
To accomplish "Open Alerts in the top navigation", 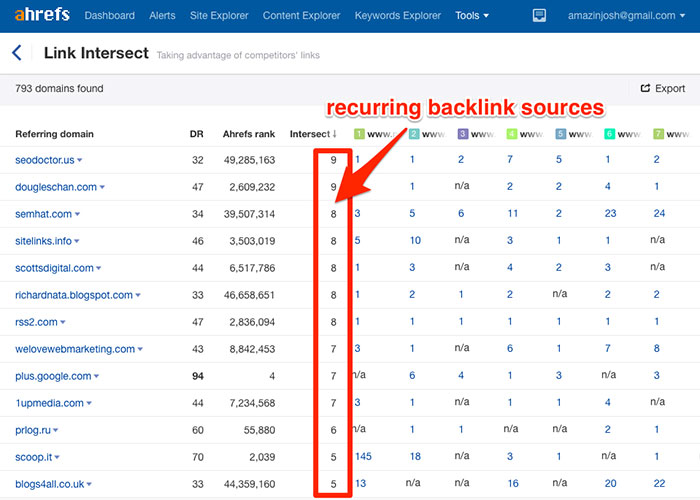I will point(162,16).
